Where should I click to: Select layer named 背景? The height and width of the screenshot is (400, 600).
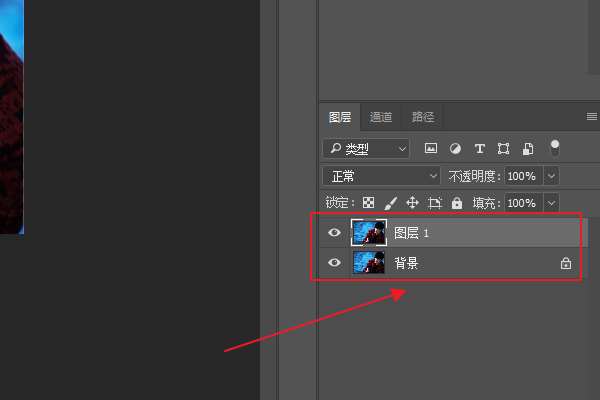(x=406, y=263)
